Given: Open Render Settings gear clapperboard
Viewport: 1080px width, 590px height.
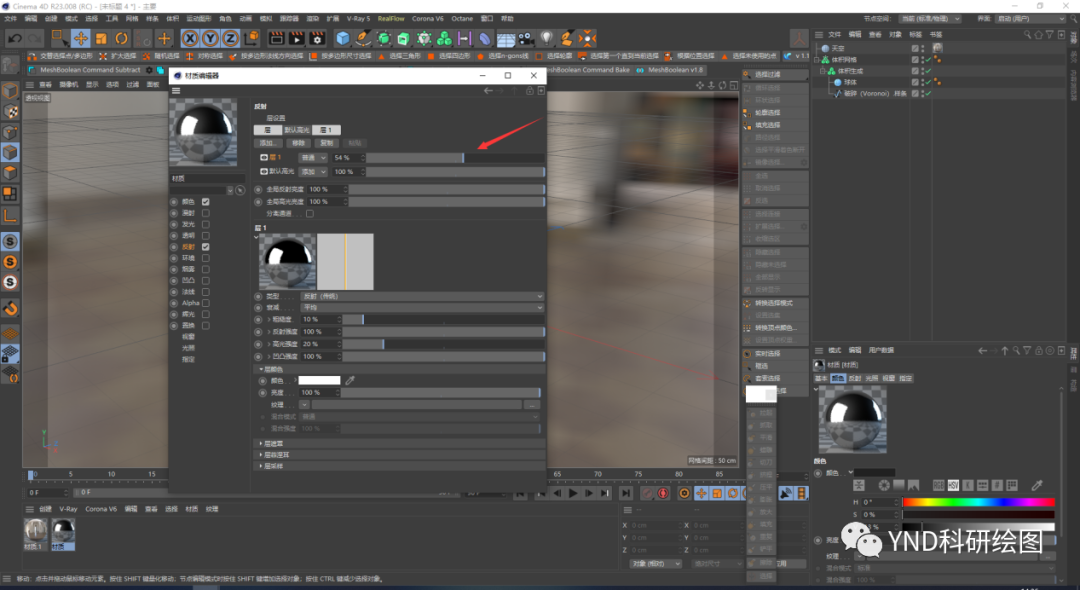Looking at the screenshot, I should point(318,39).
